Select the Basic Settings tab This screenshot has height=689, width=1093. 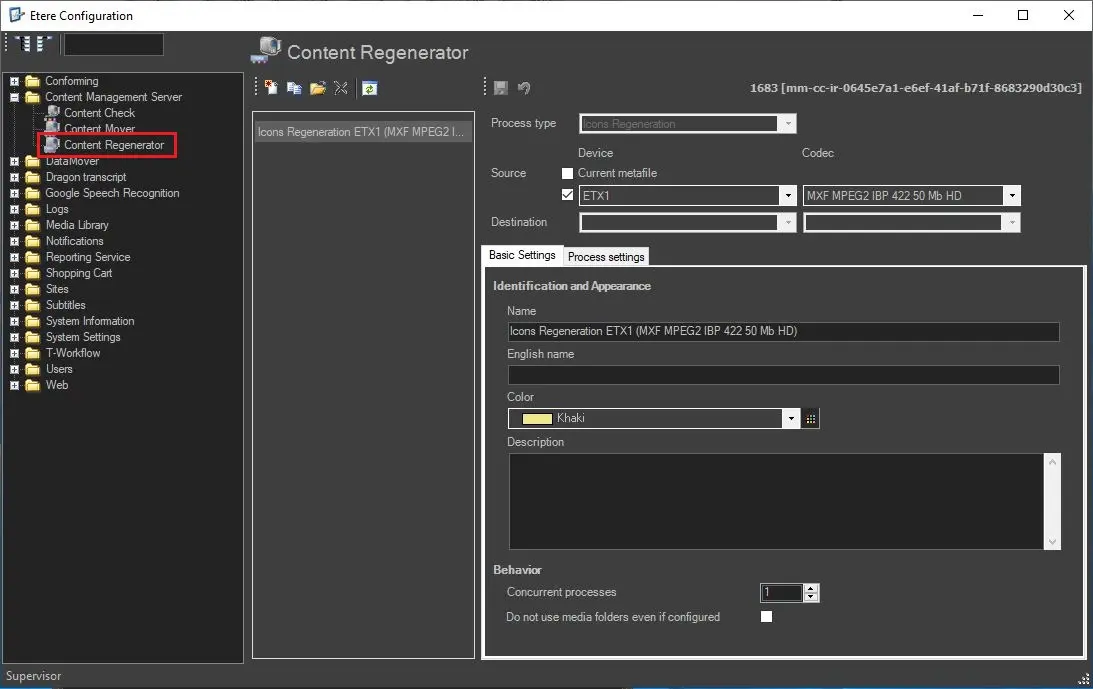click(x=522, y=256)
